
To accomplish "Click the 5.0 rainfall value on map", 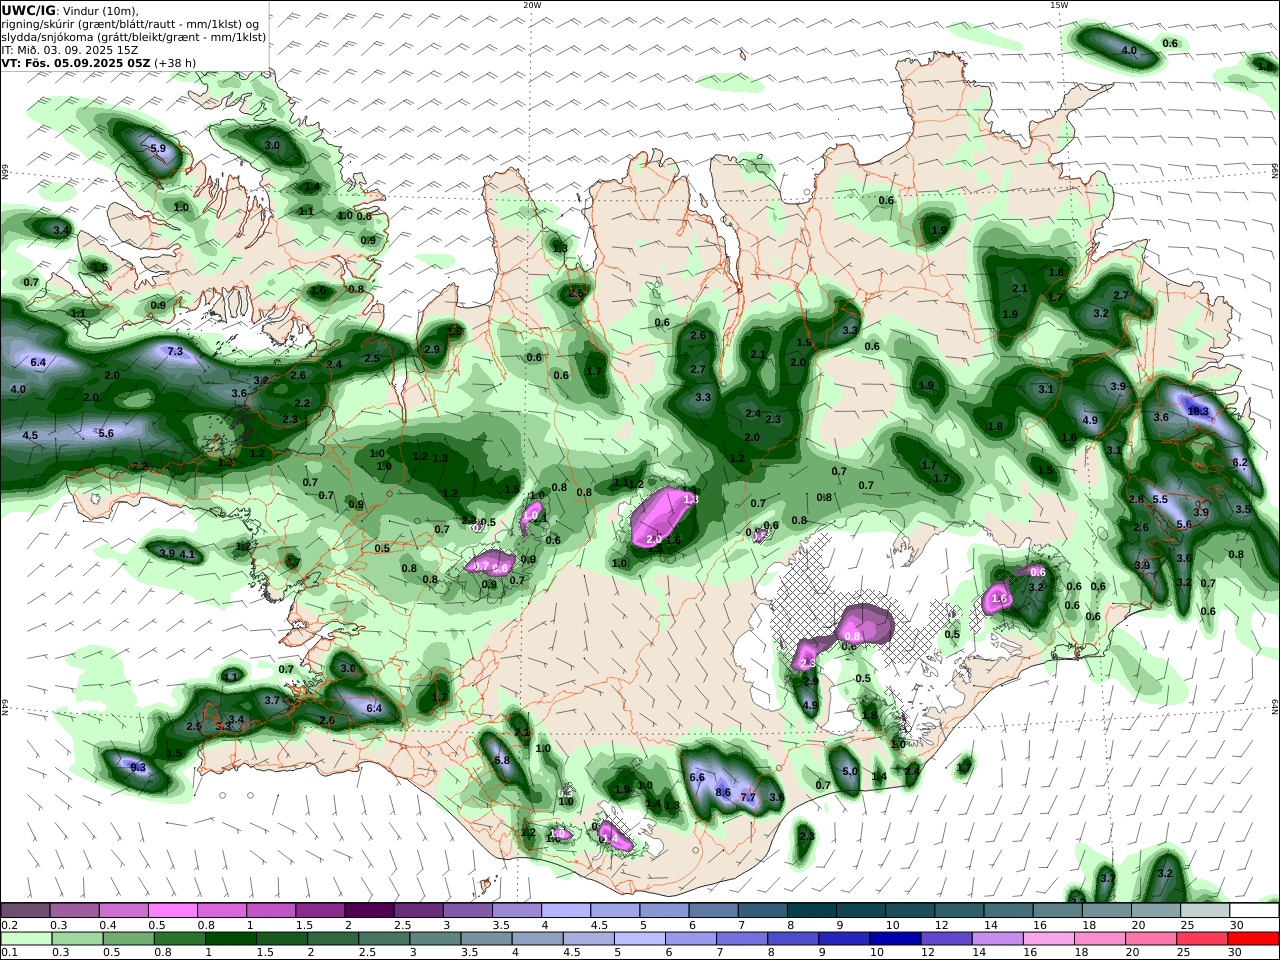I will pyautogui.click(x=850, y=771).
